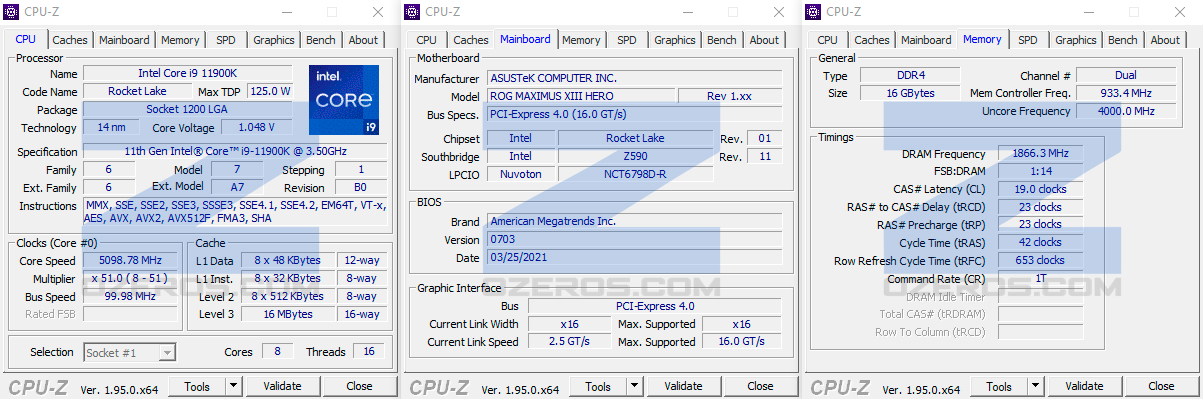
Task: Click Validate in the CPU window
Action: 282,386
